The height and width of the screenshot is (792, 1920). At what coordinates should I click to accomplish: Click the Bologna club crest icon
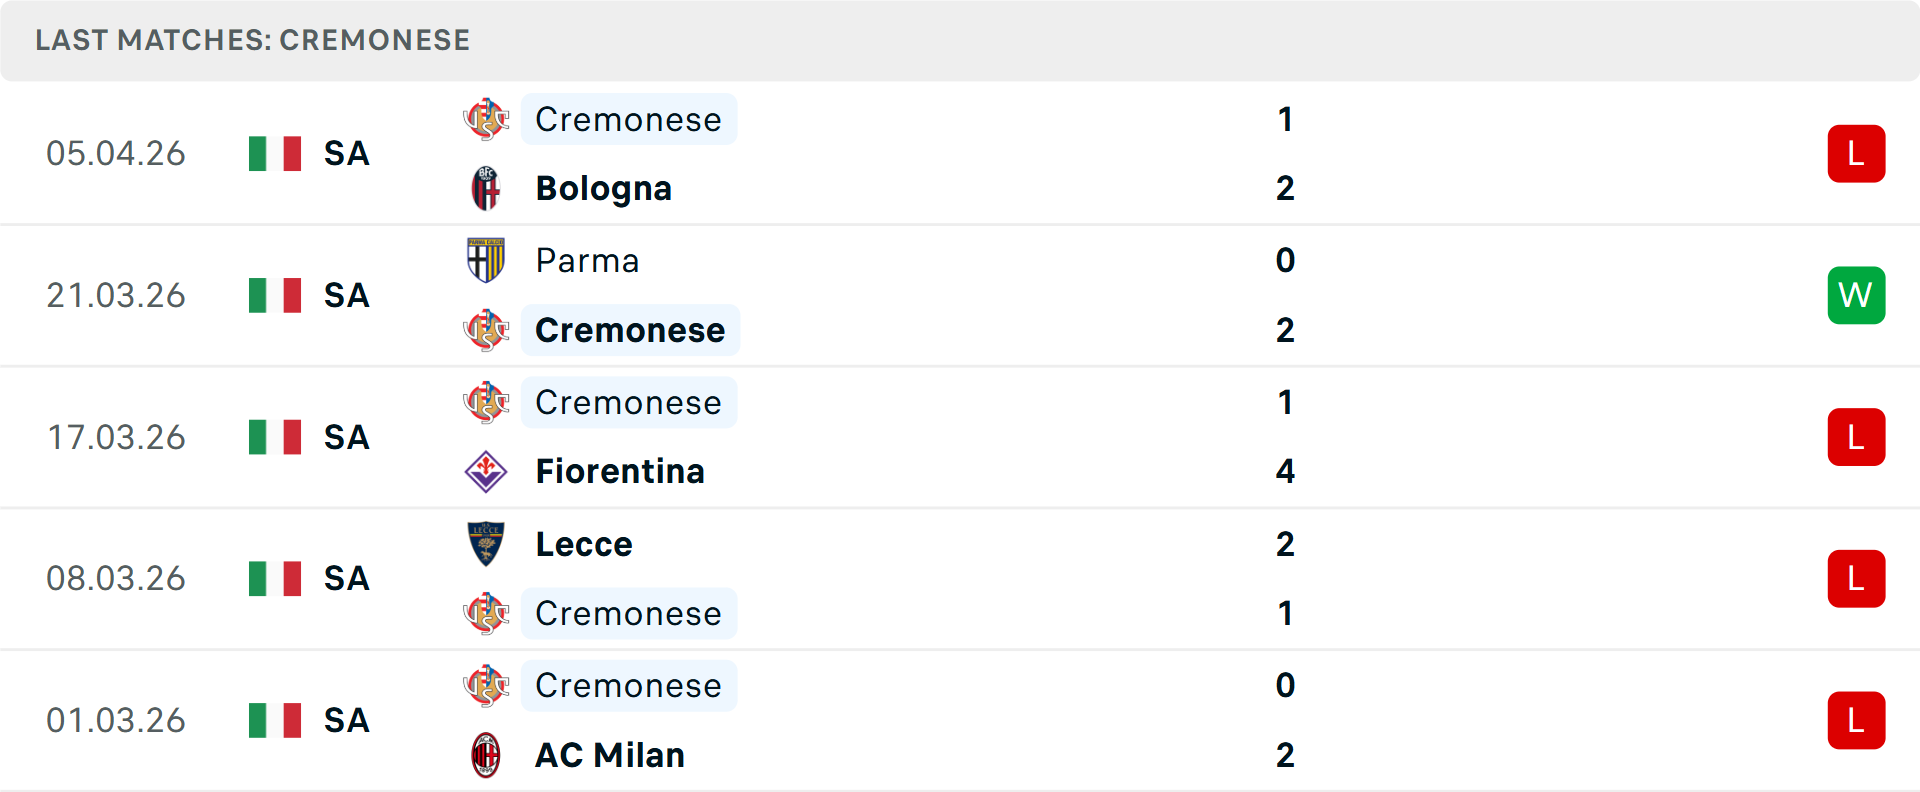pyautogui.click(x=486, y=188)
